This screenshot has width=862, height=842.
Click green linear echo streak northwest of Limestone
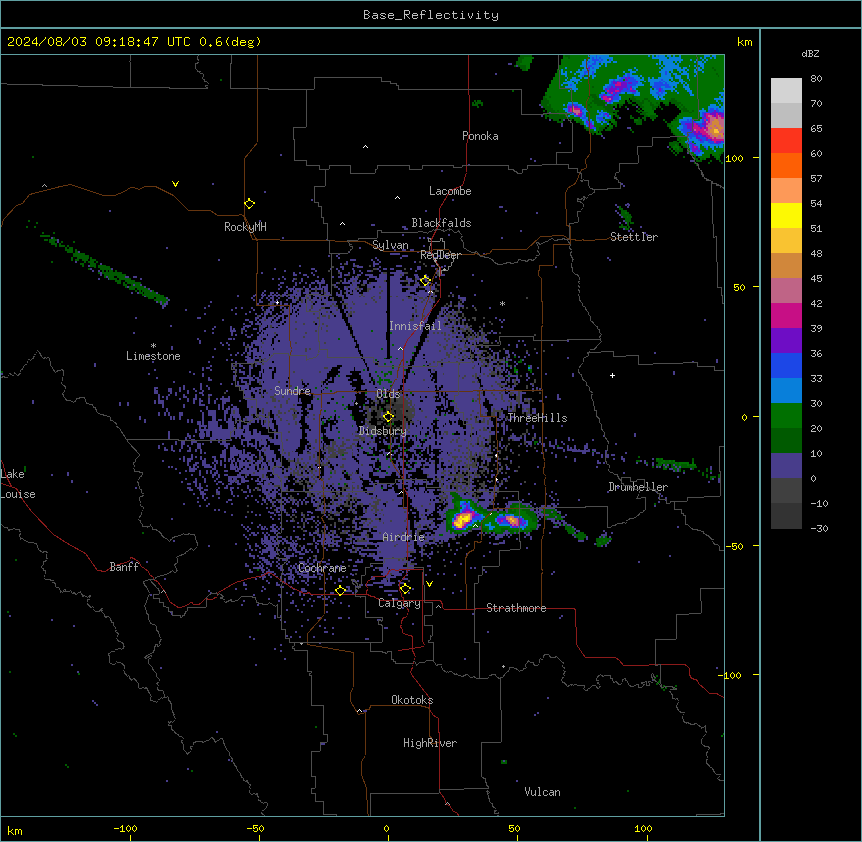pyautogui.click(x=104, y=268)
